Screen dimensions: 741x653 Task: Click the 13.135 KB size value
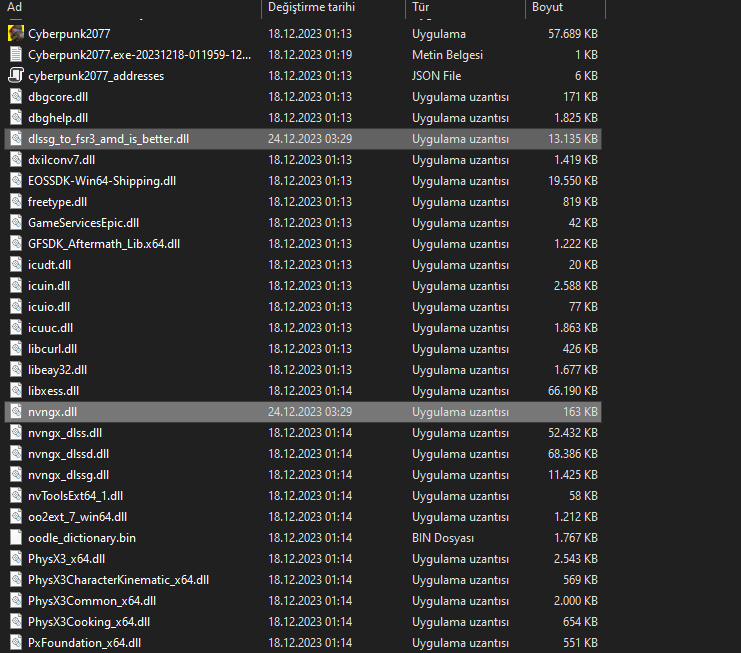pos(573,139)
